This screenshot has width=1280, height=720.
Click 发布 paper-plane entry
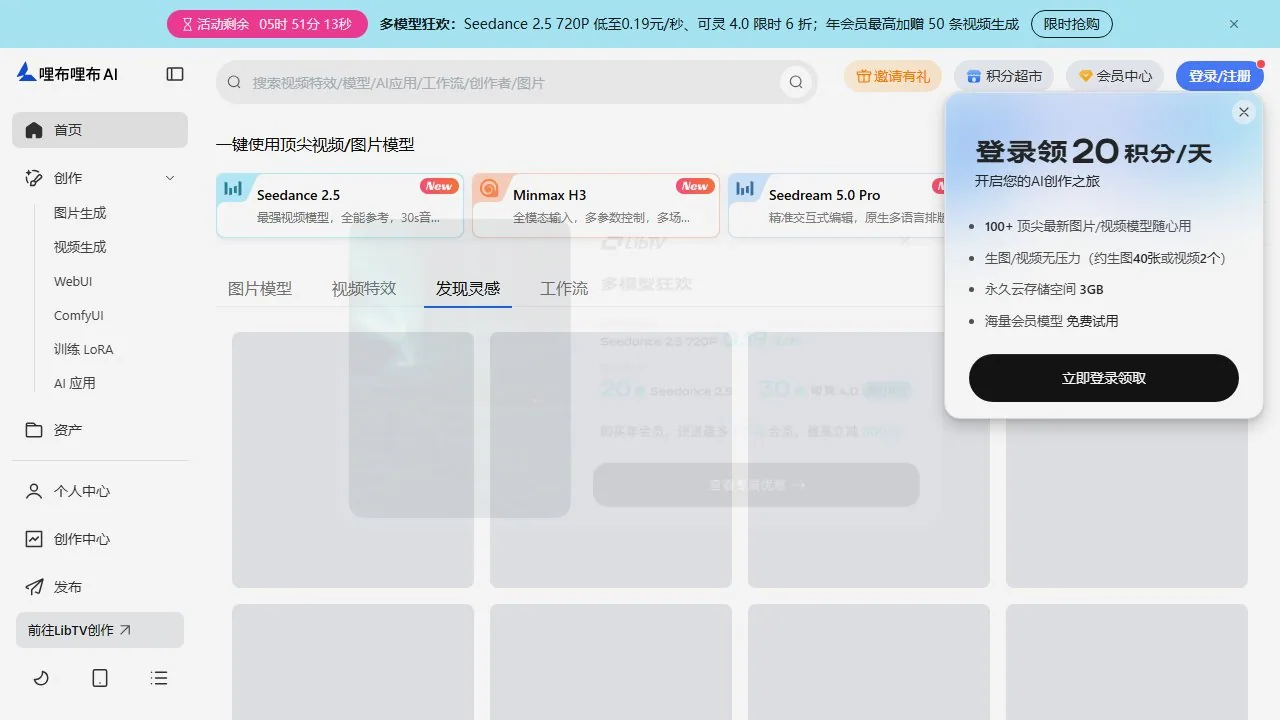point(100,587)
